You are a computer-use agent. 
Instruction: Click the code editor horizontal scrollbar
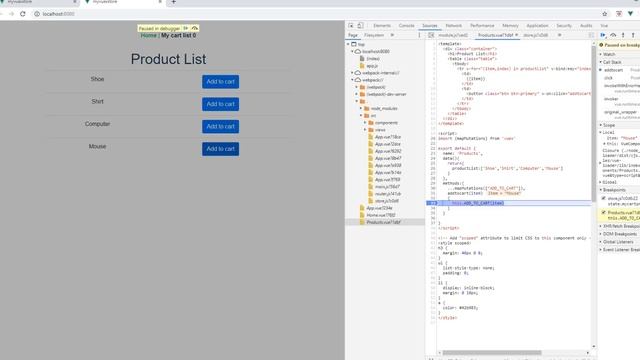(x=492, y=353)
